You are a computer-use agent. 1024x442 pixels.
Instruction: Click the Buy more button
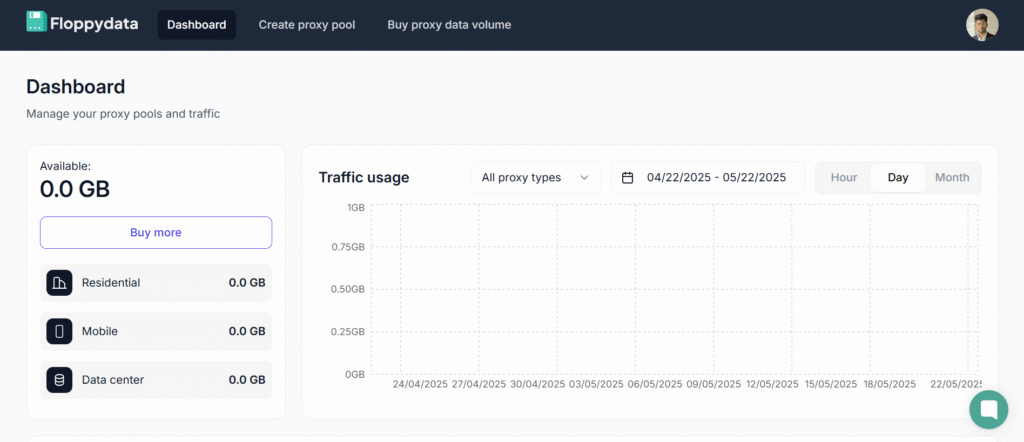click(156, 232)
